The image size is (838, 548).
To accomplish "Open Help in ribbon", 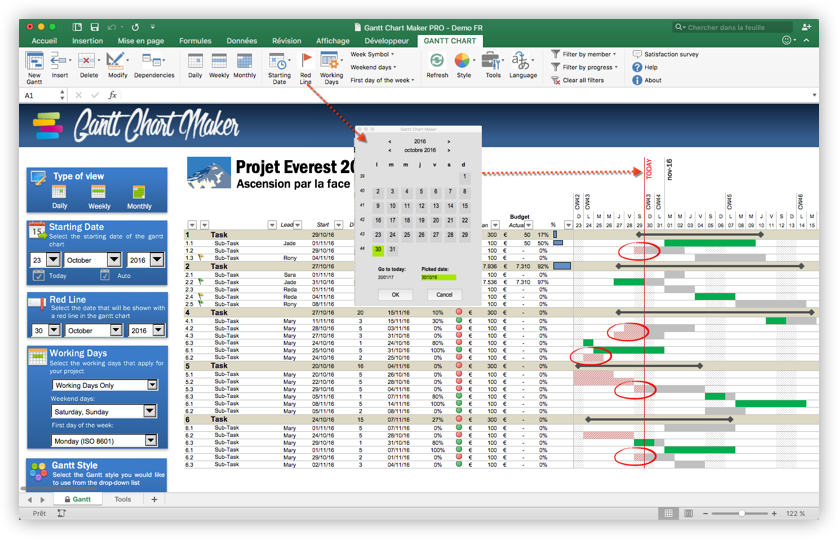I will (x=645, y=67).
